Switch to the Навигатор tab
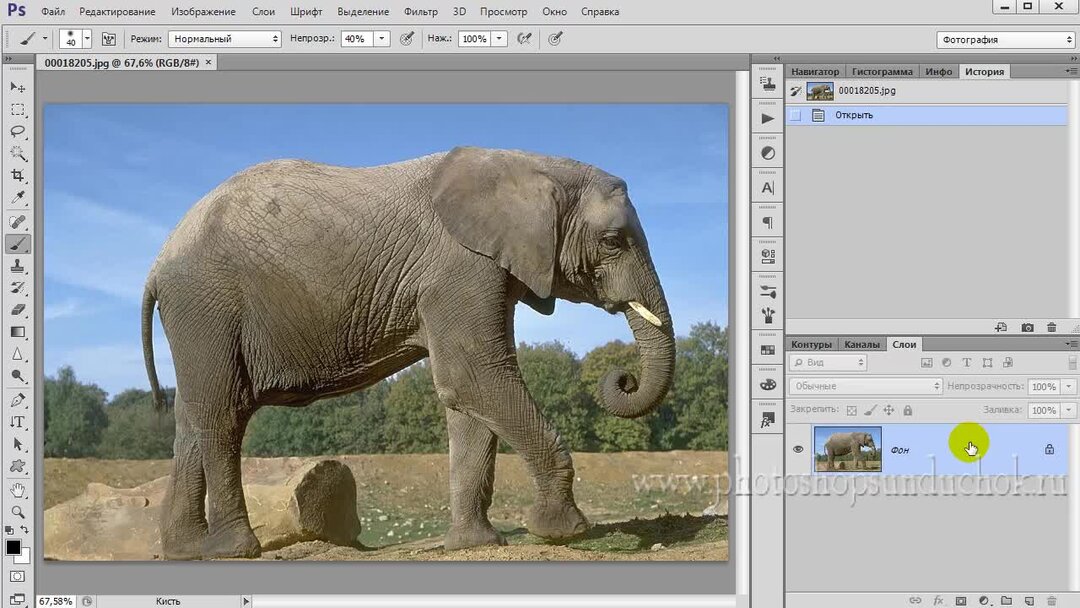 (815, 72)
